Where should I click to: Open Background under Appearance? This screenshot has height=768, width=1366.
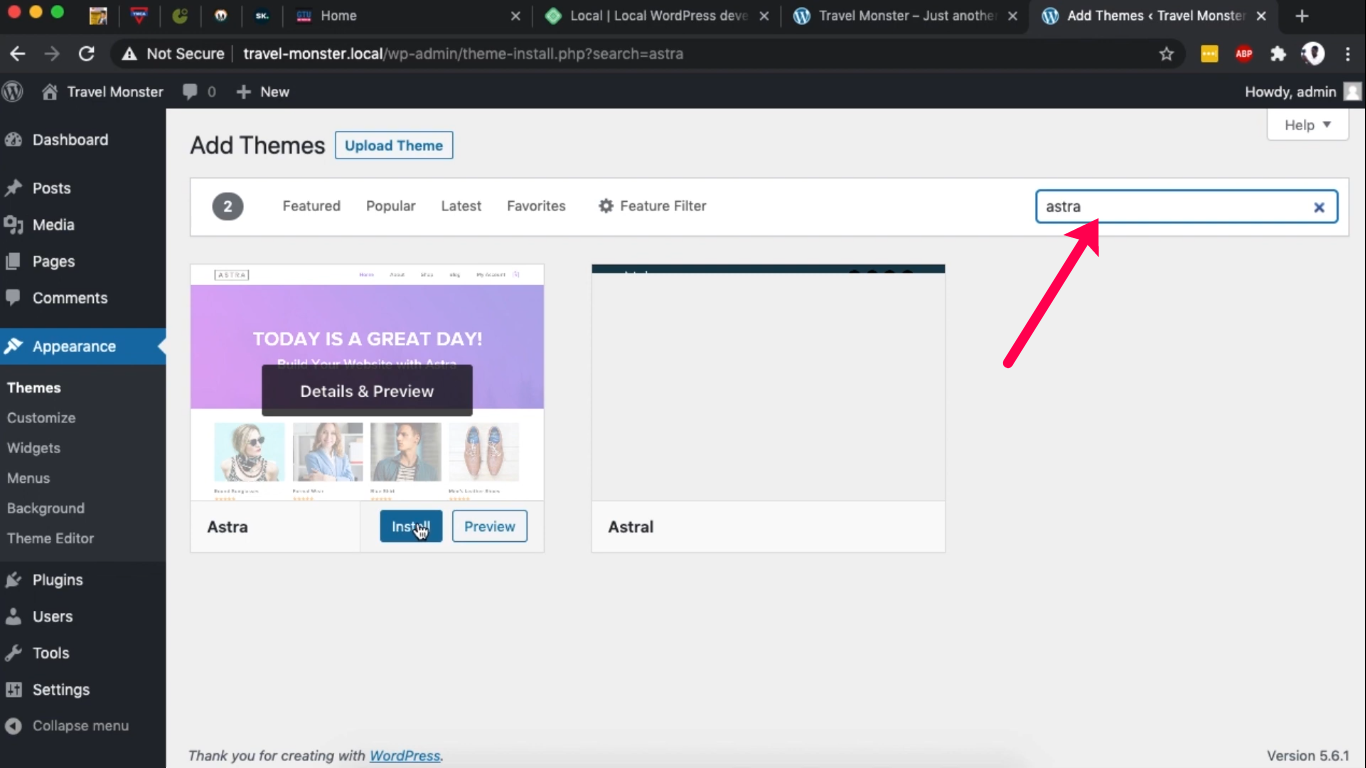46,508
